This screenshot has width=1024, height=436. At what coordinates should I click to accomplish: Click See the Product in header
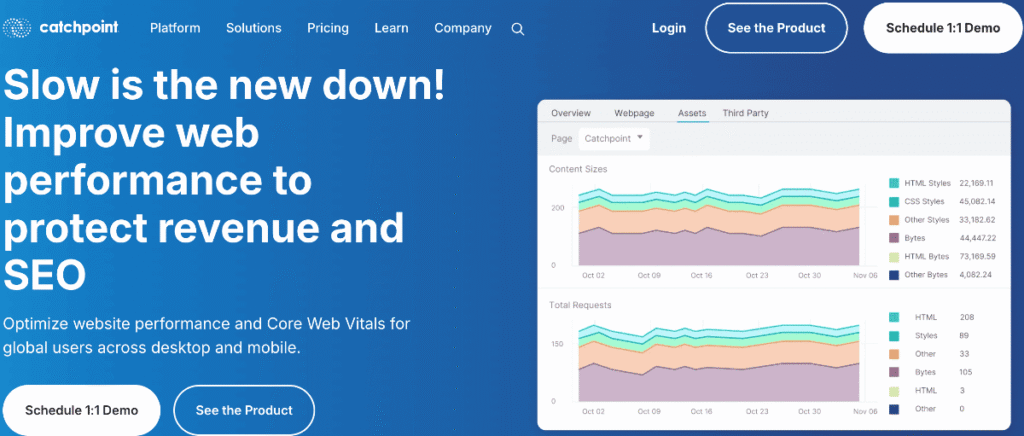tap(776, 28)
